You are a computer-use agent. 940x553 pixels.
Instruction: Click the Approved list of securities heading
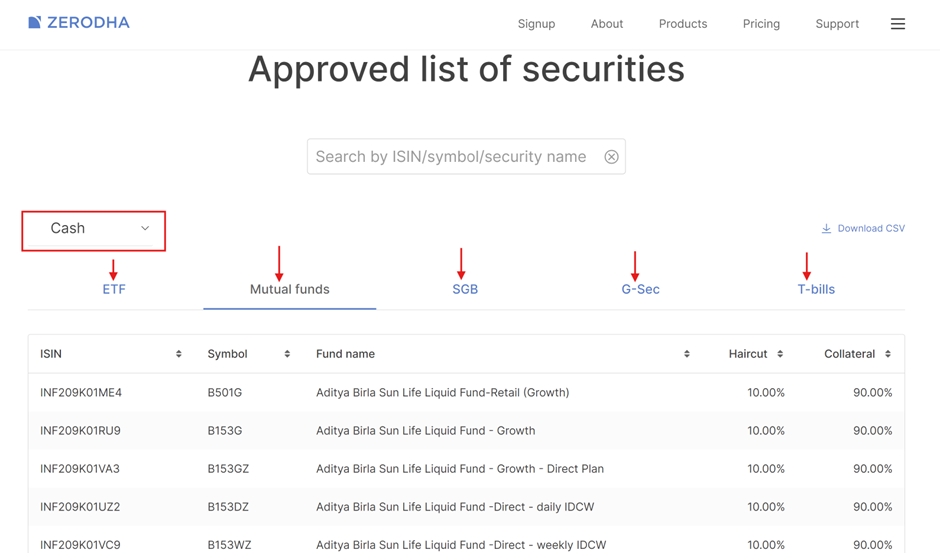466,69
